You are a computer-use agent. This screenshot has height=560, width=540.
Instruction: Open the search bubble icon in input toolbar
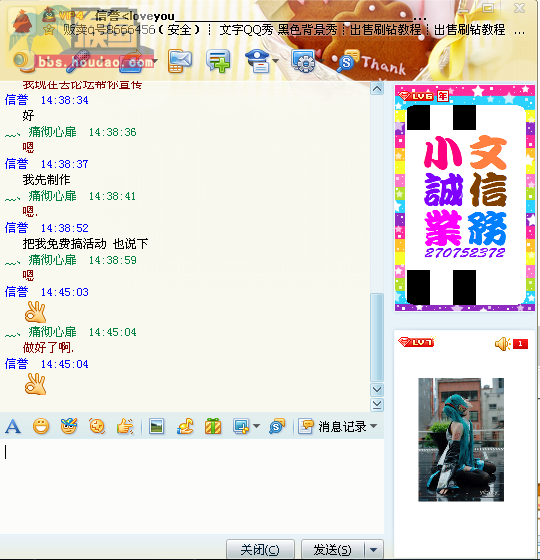pyautogui.click(x=277, y=426)
